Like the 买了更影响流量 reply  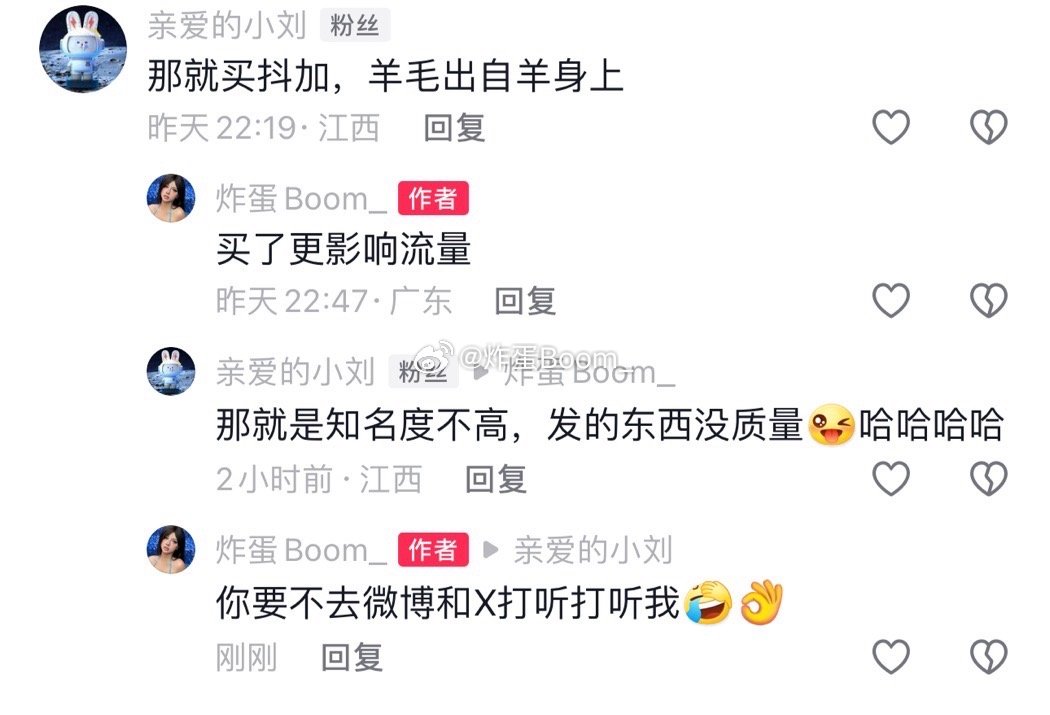coord(891,300)
